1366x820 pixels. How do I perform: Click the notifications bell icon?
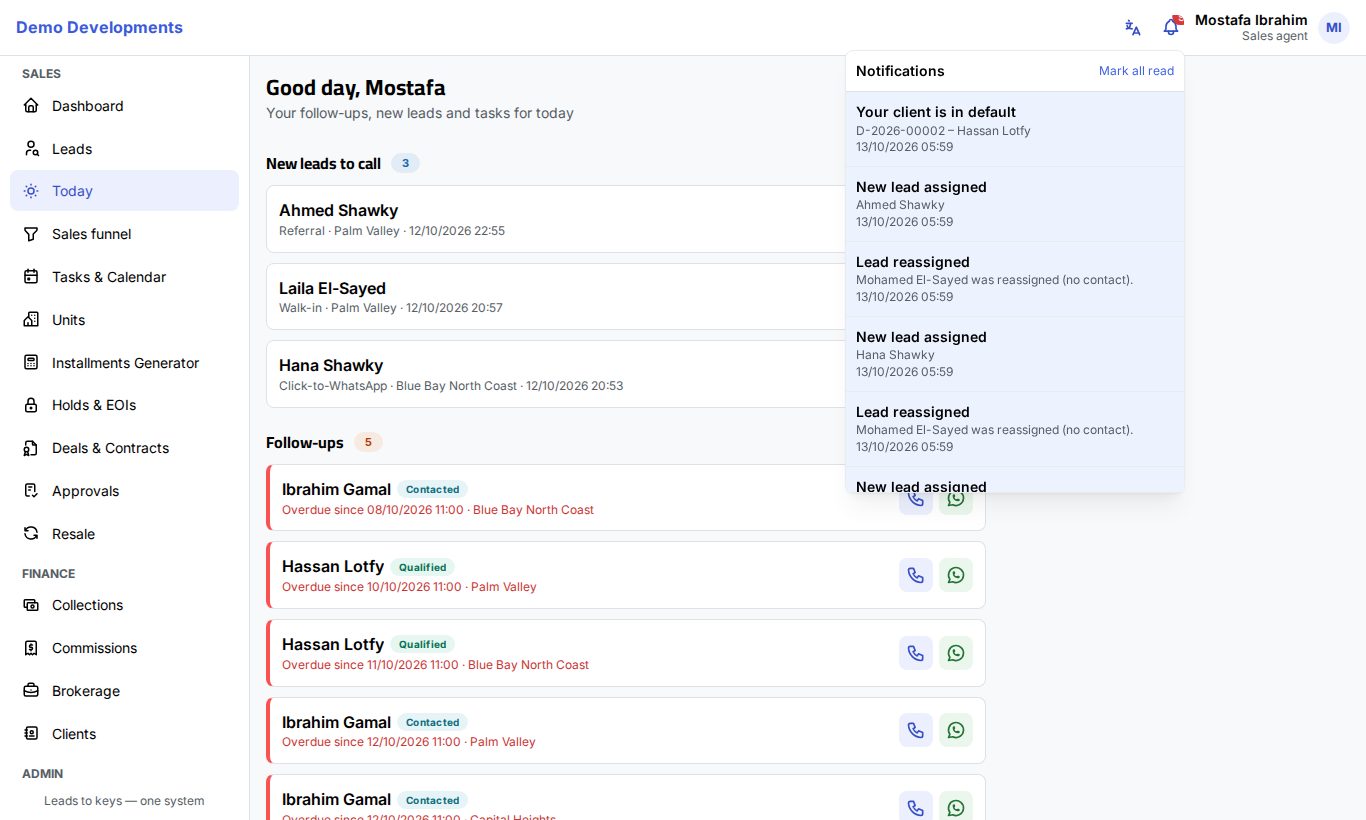(1171, 28)
